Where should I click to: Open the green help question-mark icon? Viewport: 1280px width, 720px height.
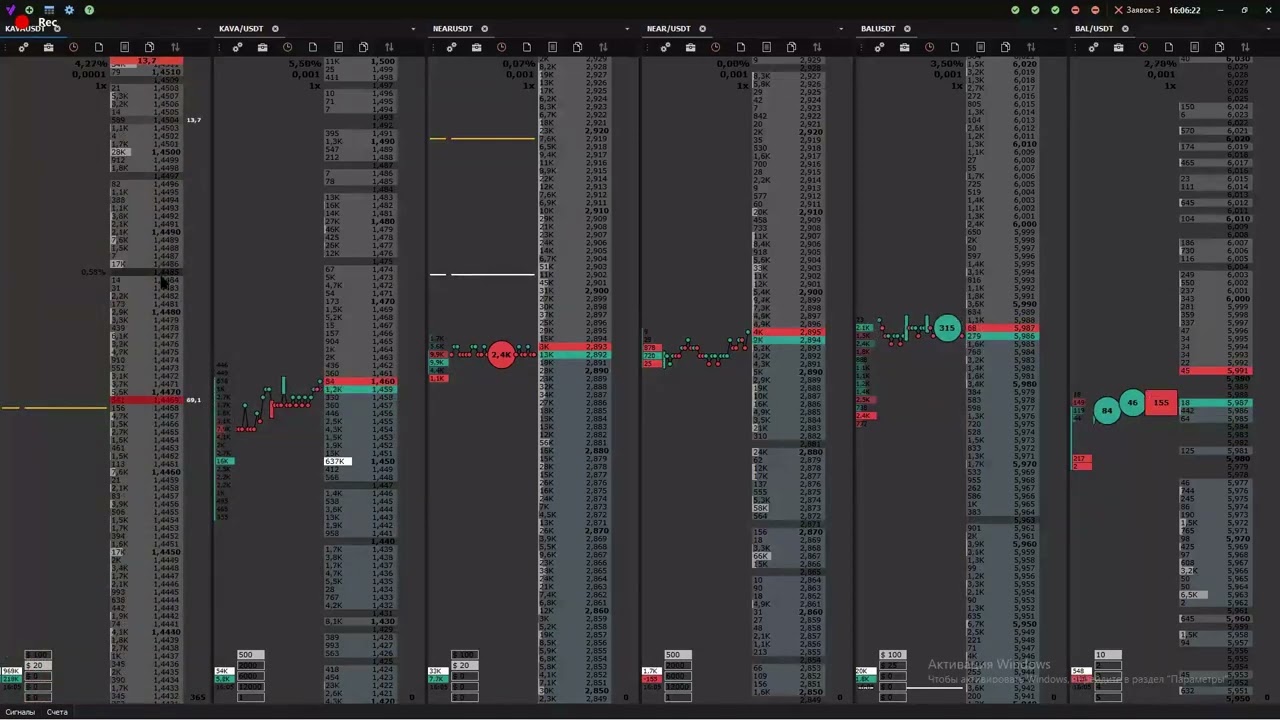(x=89, y=10)
